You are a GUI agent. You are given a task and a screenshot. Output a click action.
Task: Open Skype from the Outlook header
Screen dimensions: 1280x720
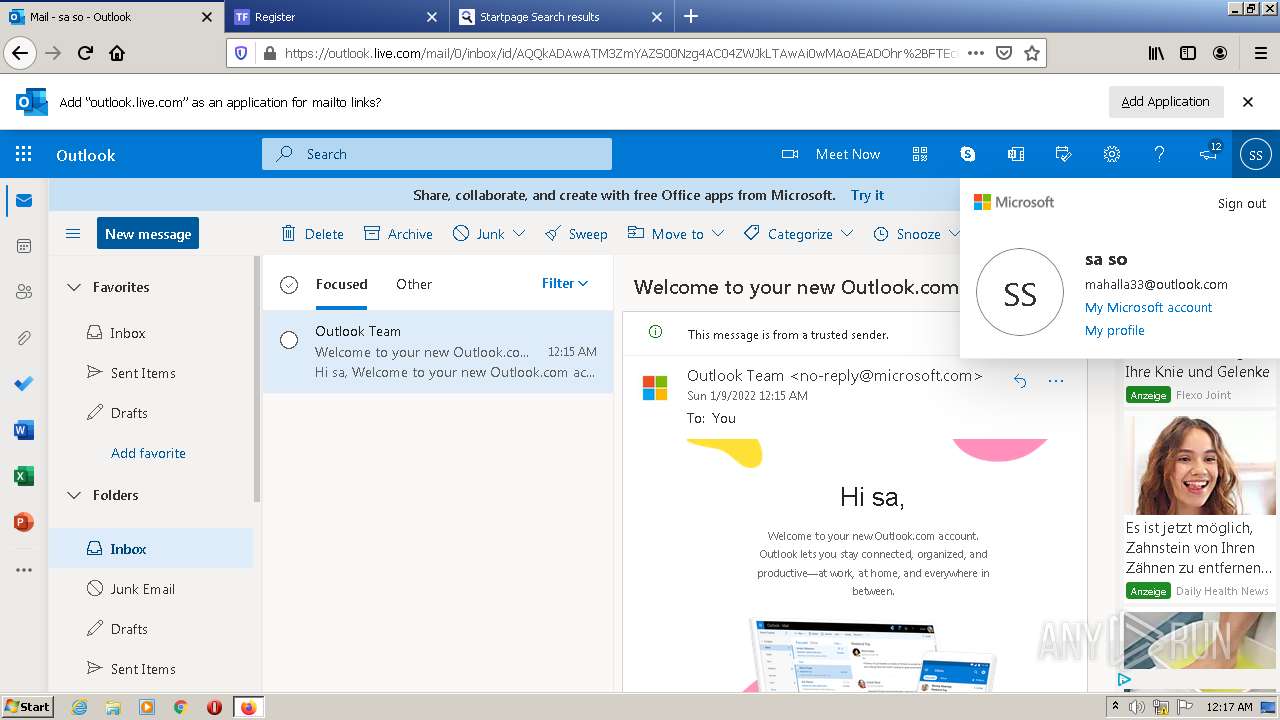(x=968, y=154)
